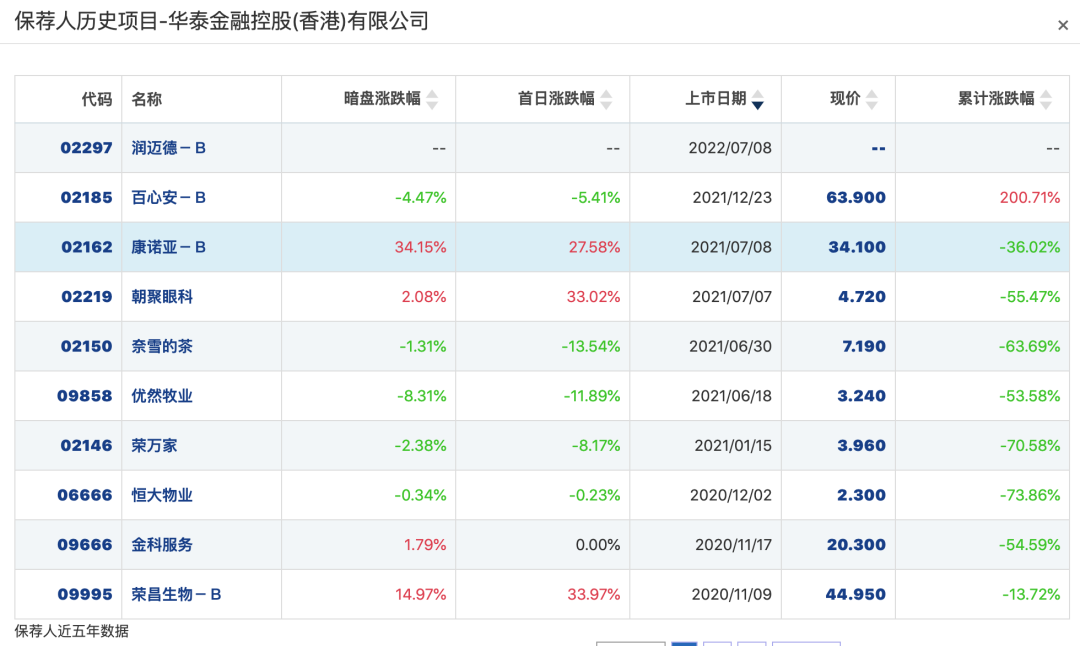Open the 润迈德－B stock name
This screenshot has height=646, width=1080.
coord(169,148)
